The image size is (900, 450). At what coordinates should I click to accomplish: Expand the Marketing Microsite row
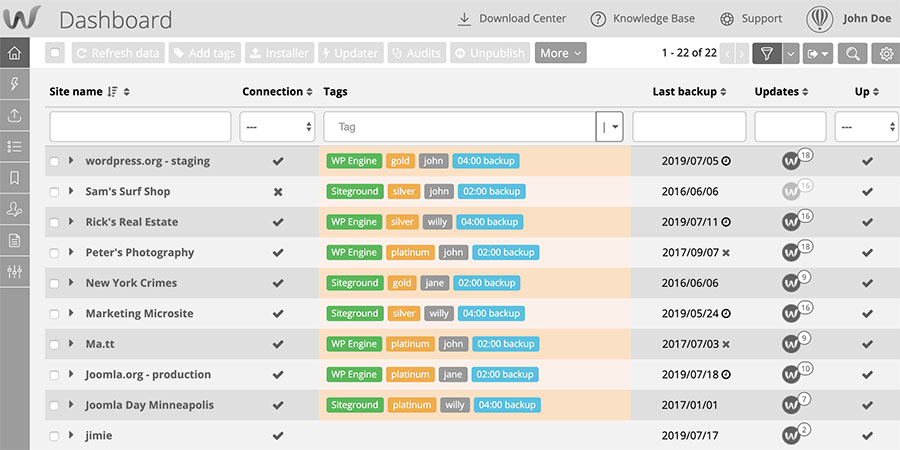(71, 313)
